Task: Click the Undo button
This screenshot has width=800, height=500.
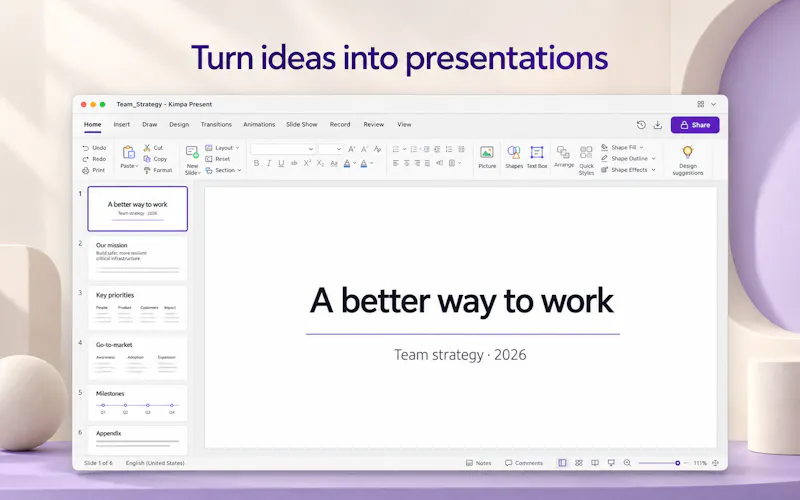Action: coord(94,148)
